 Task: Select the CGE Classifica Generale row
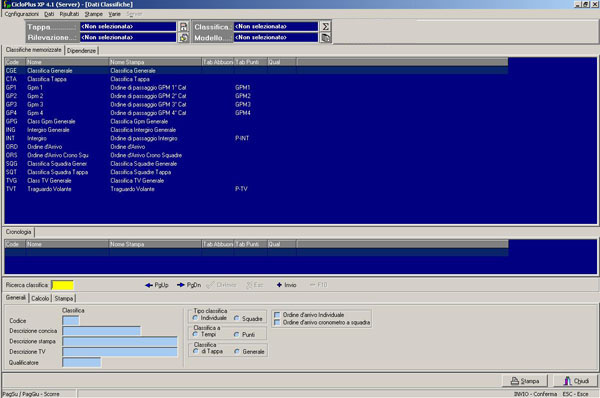pyautogui.click(x=256, y=71)
